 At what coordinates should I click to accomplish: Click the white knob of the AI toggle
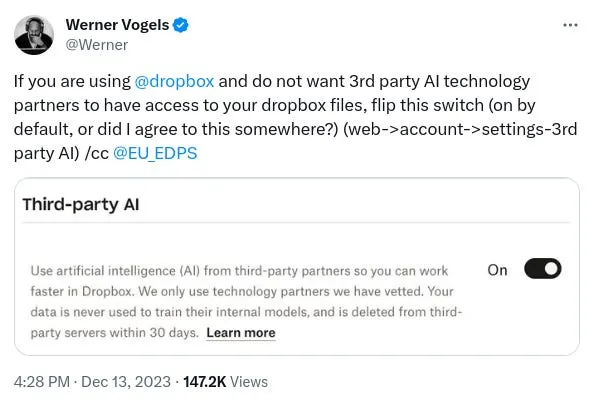click(x=552, y=269)
